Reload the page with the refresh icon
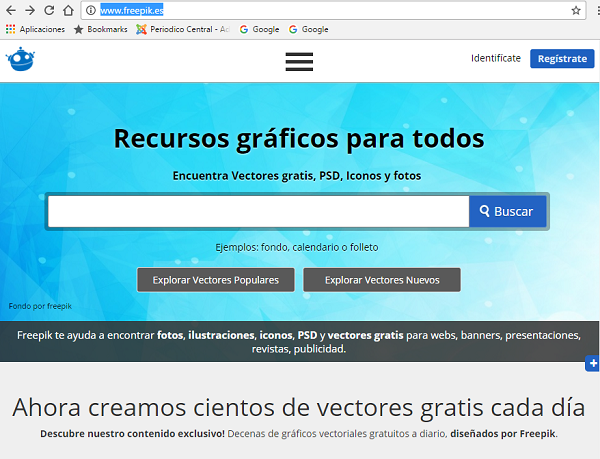 (49, 10)
